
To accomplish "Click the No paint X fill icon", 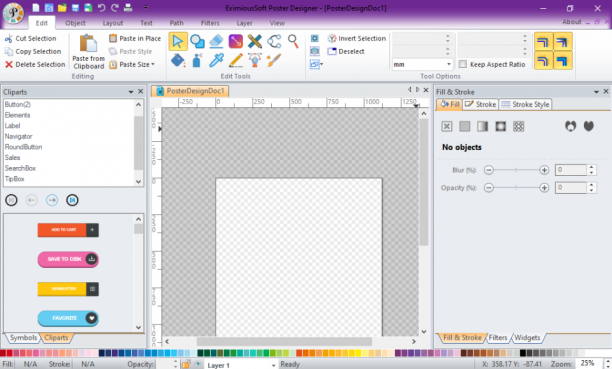I will (447, 126).
